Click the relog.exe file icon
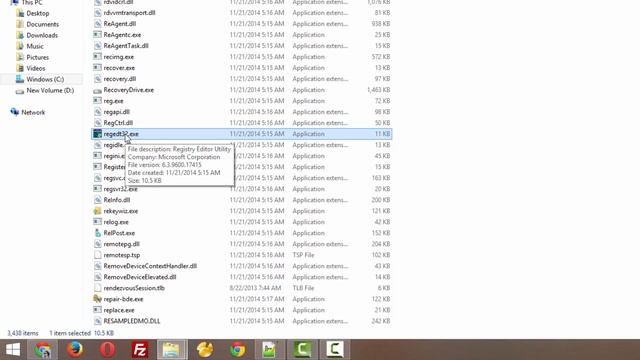Viewport: 640px width, 360px height. click(x=97, y=222)
